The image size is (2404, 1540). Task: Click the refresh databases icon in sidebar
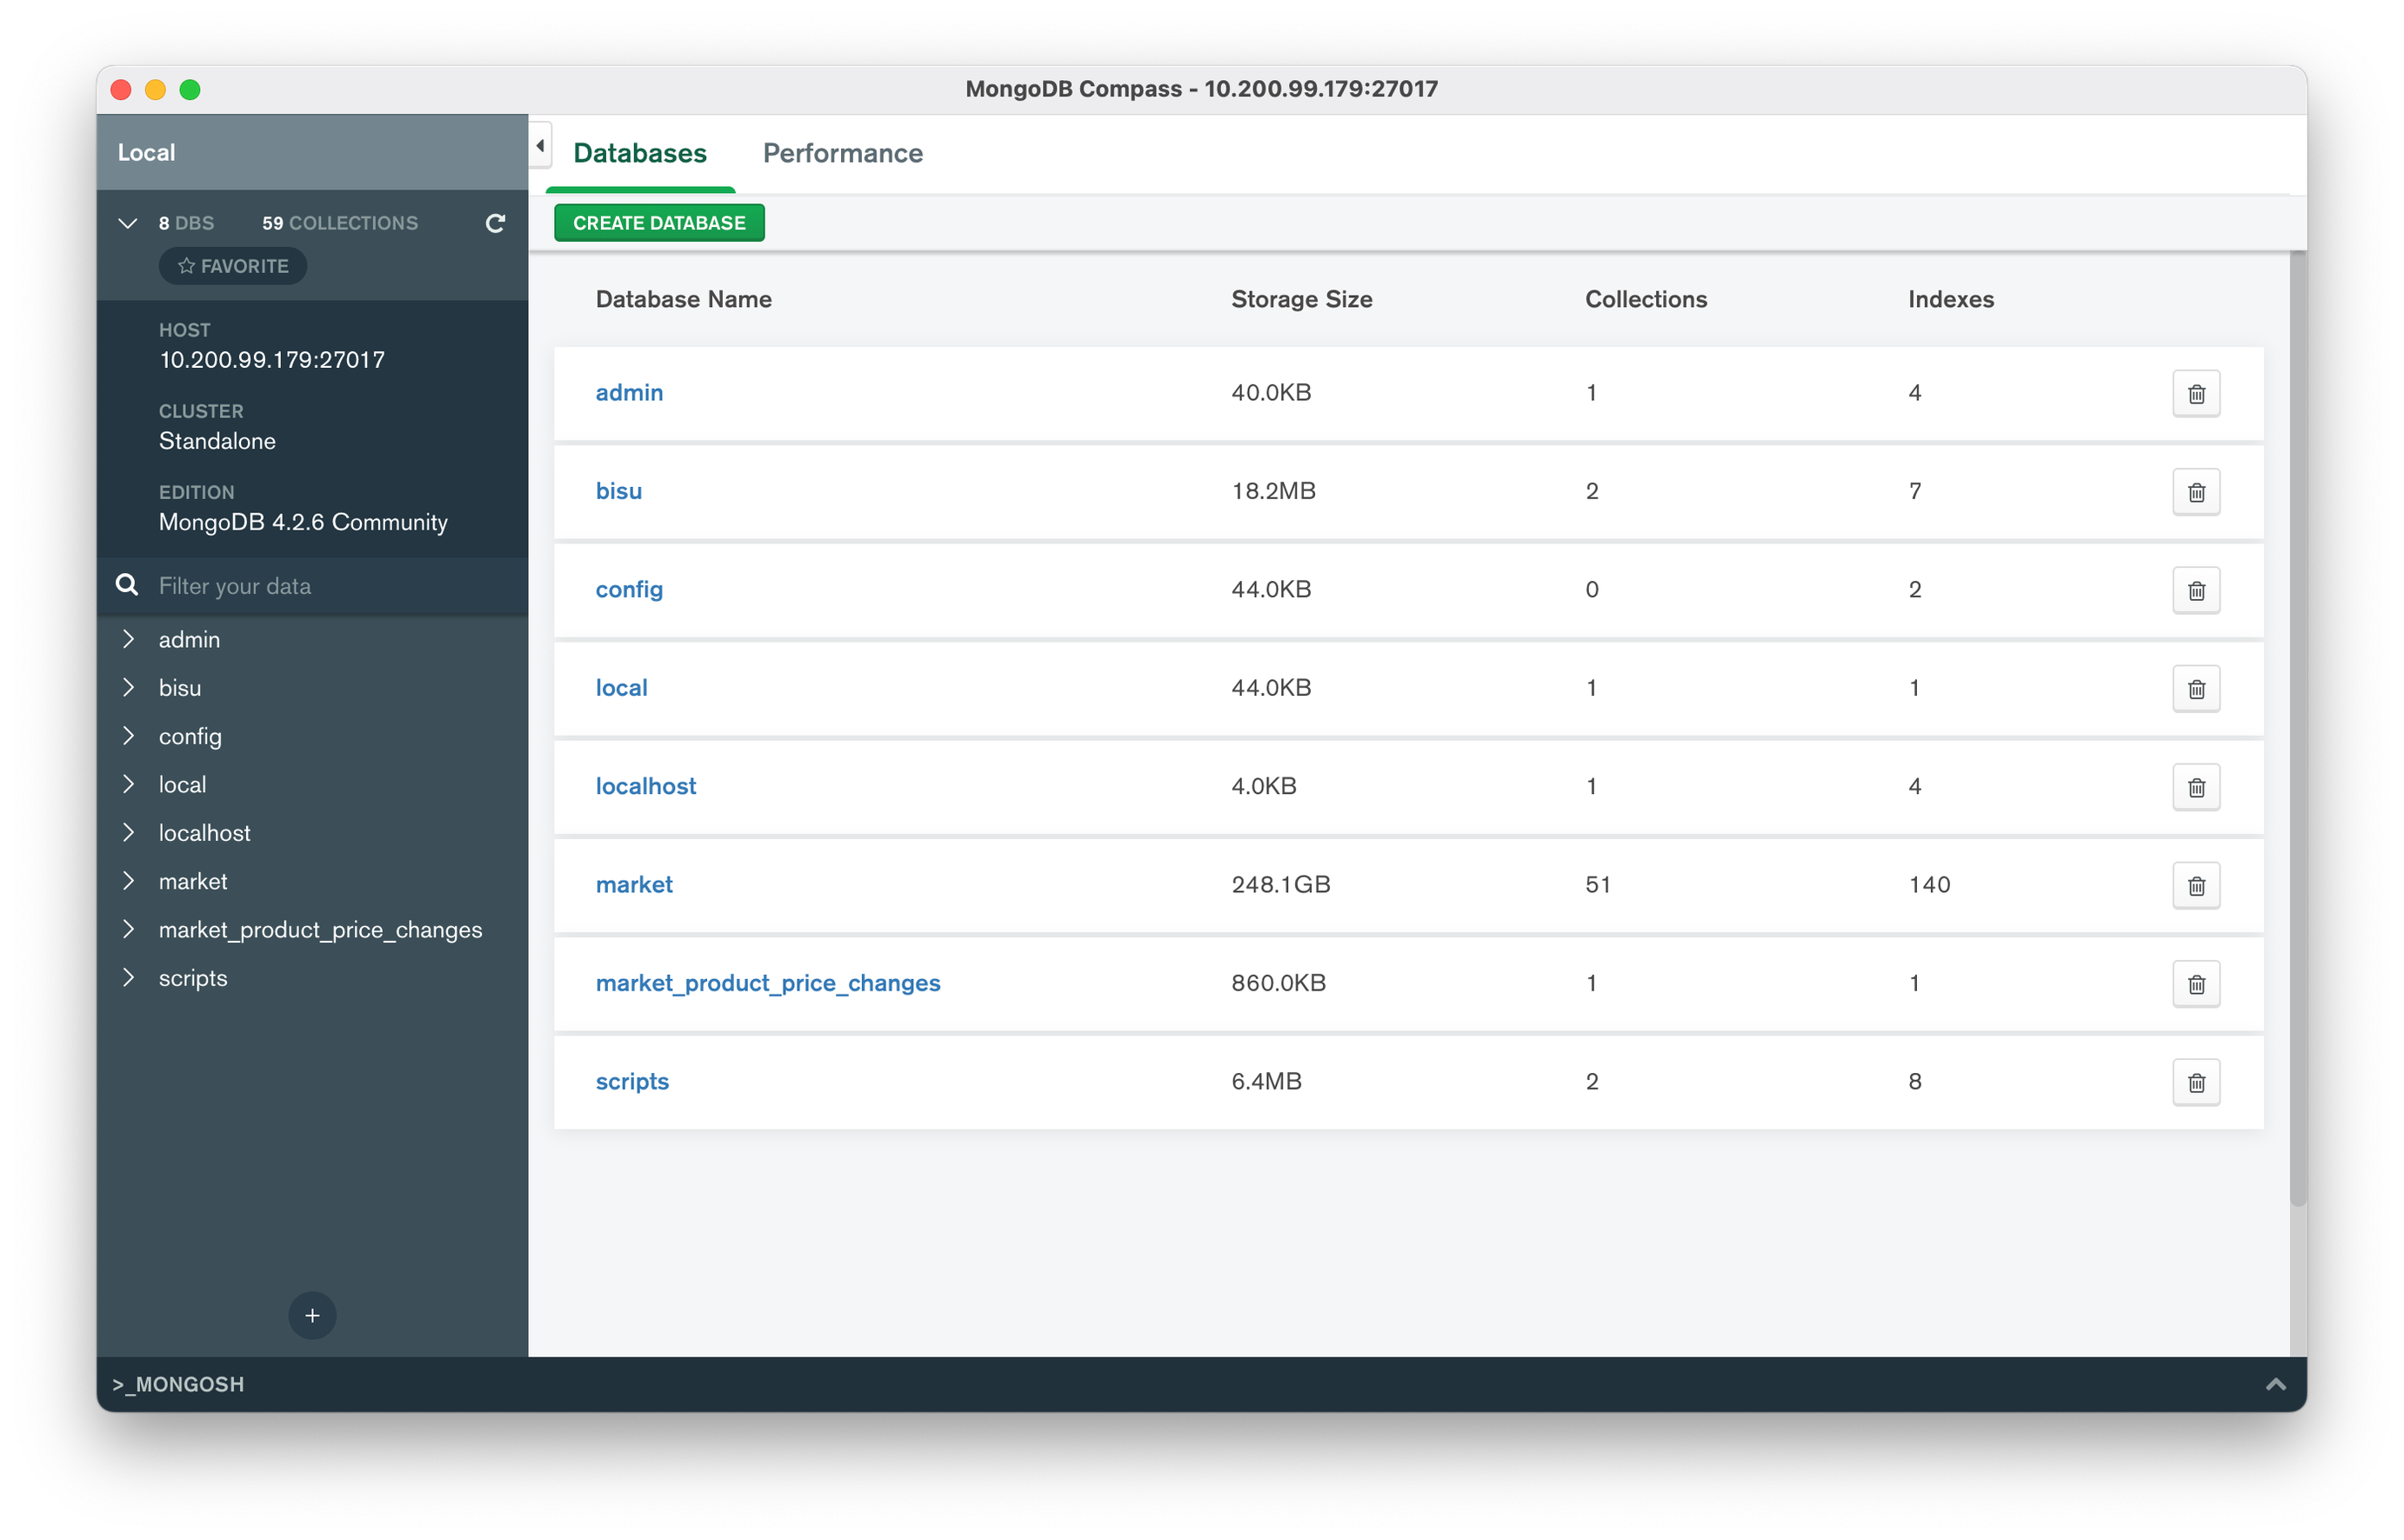495,223
